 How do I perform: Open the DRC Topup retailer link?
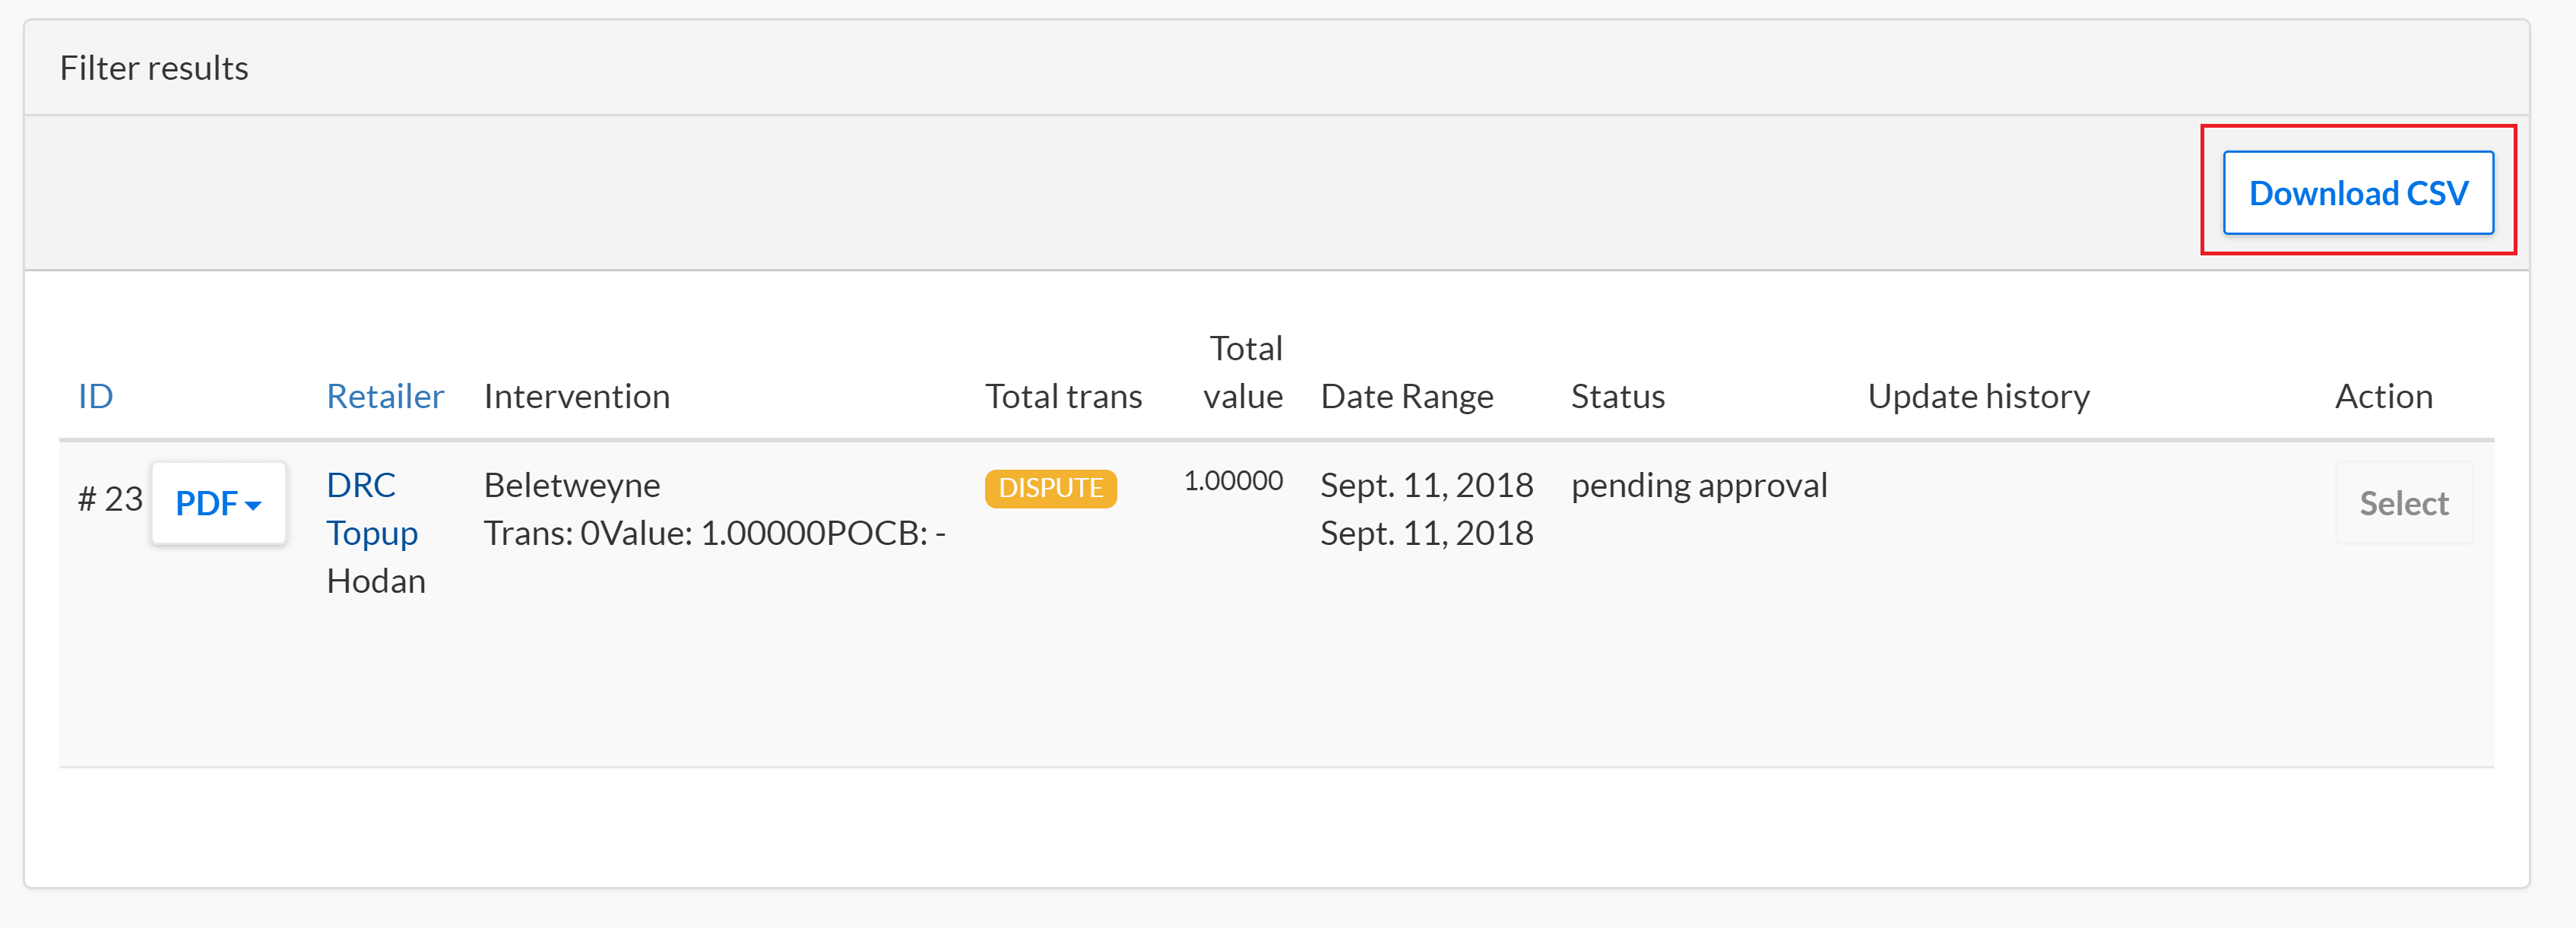click(372, 509)
